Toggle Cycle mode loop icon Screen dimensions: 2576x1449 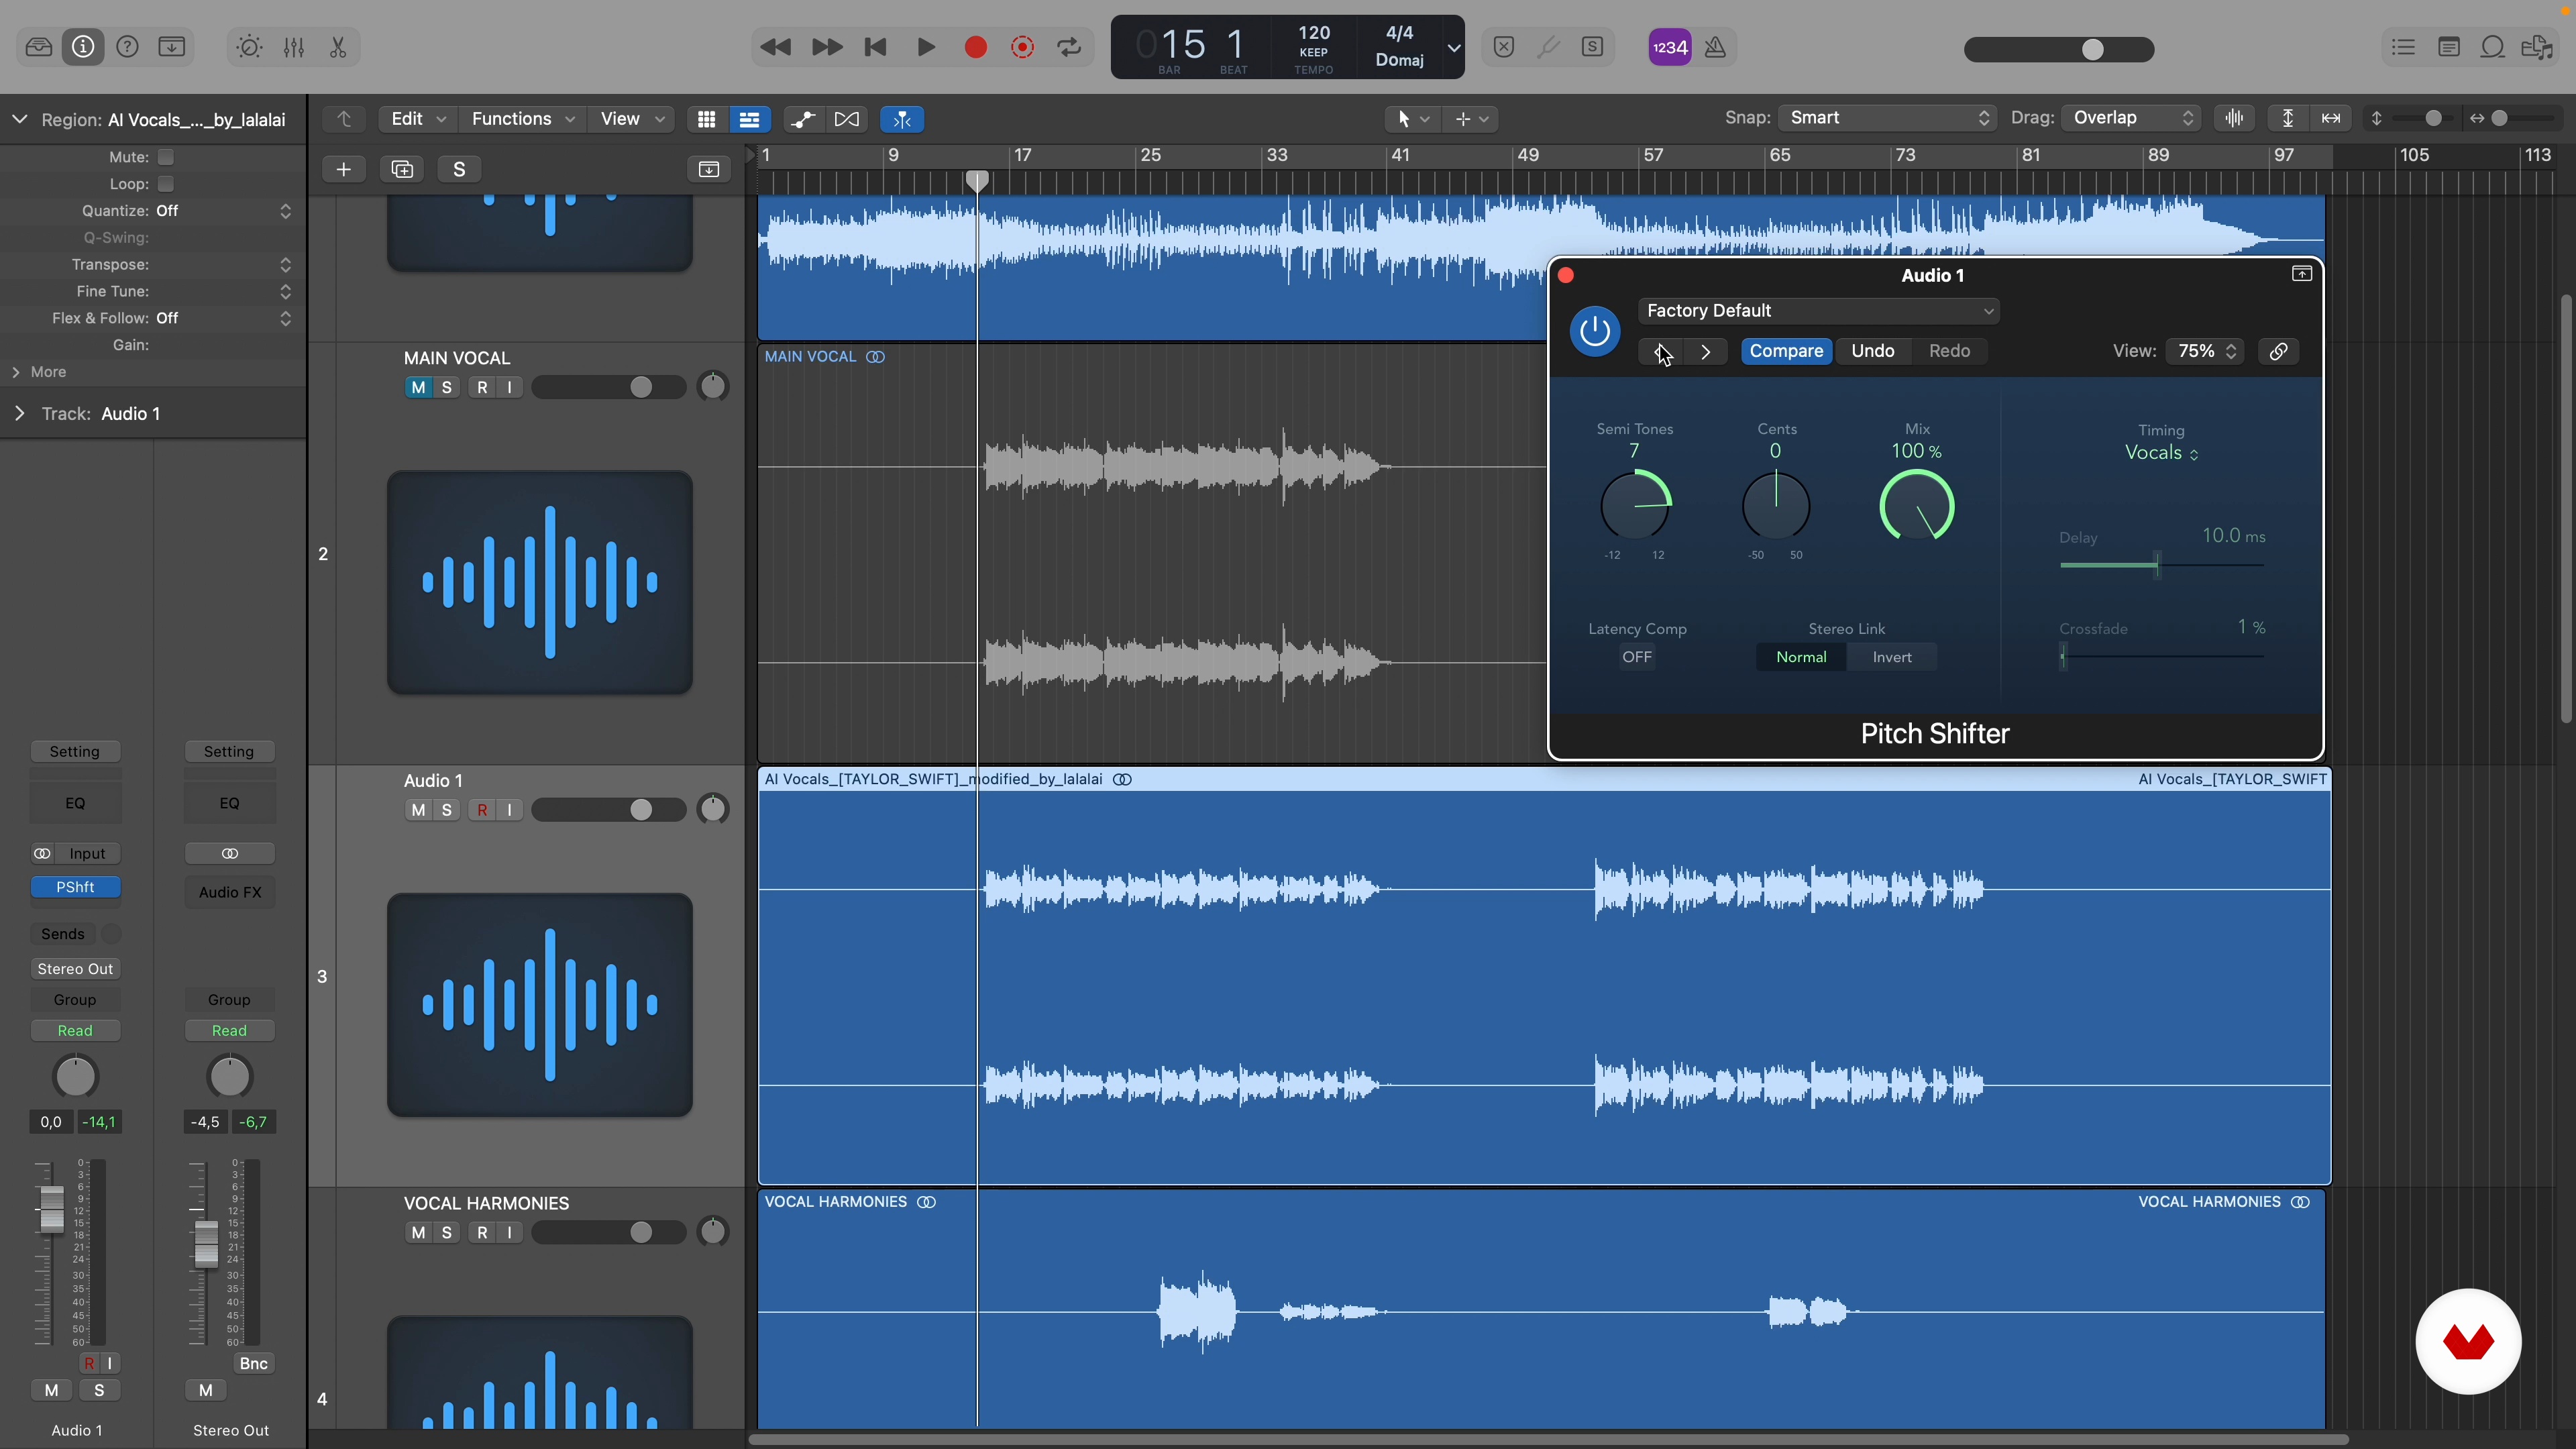[x=1070, y=47]
